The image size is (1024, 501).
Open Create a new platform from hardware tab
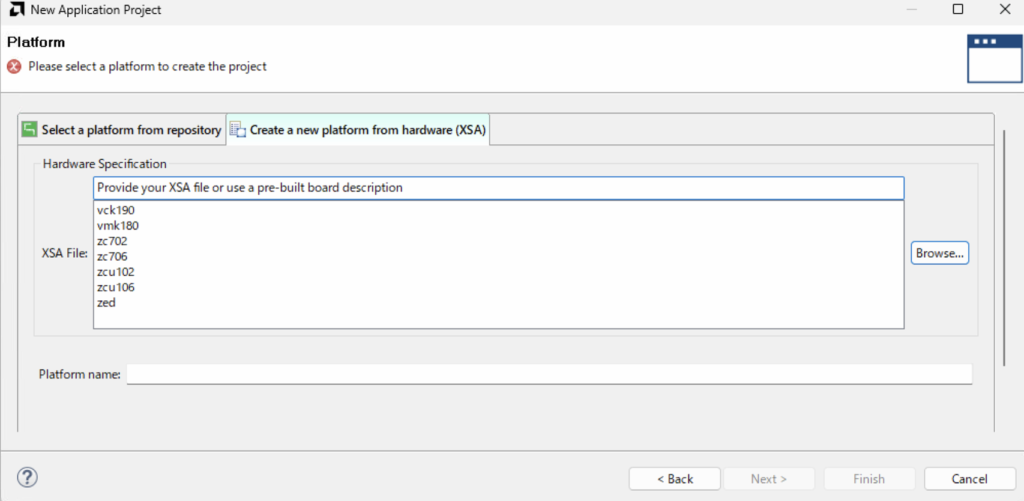click(367, 130)
